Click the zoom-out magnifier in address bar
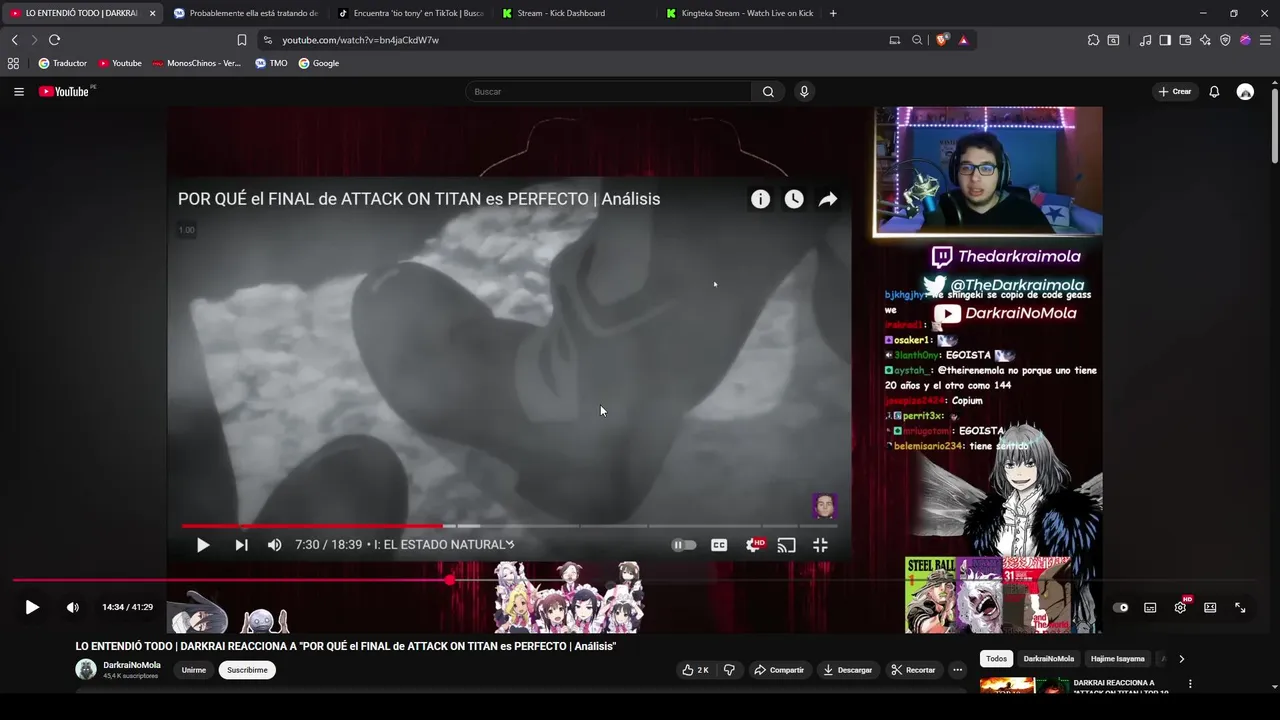The width and height of the screenshot is (1280, 720). 917,40
